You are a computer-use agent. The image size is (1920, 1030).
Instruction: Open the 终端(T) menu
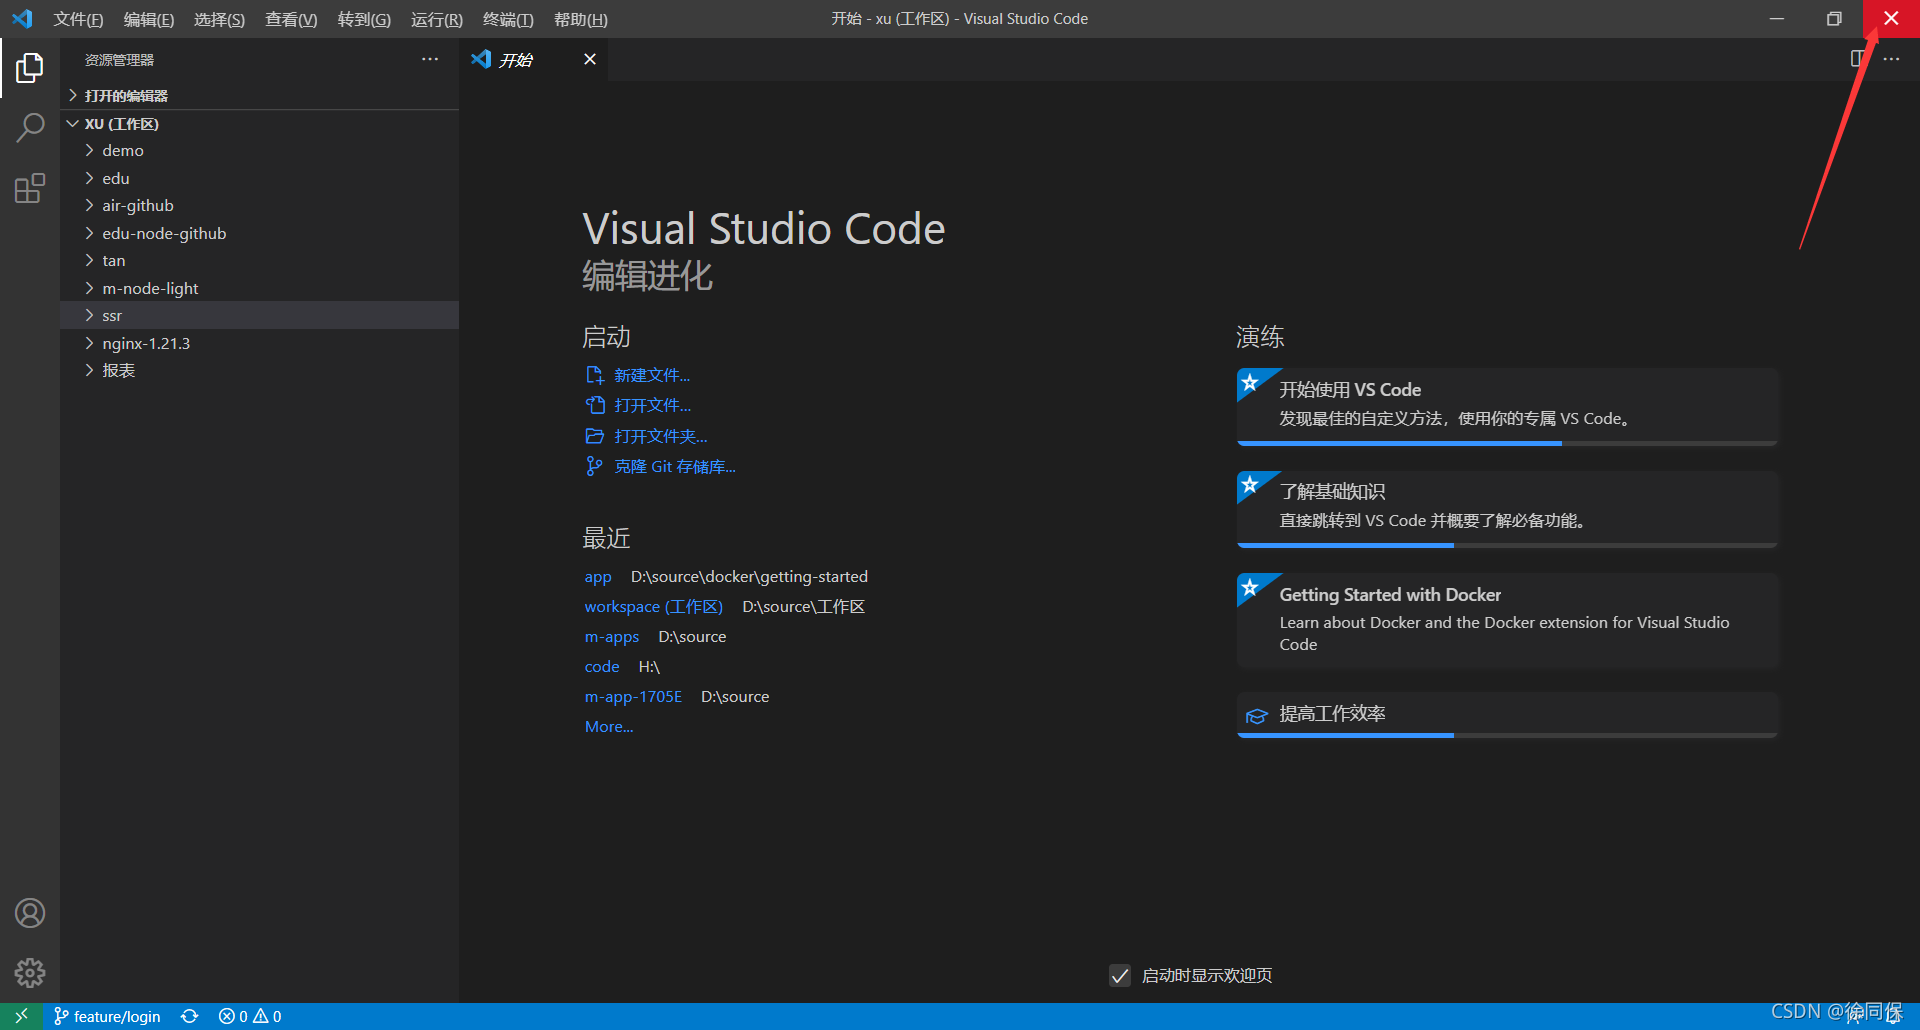coord(508,19)
